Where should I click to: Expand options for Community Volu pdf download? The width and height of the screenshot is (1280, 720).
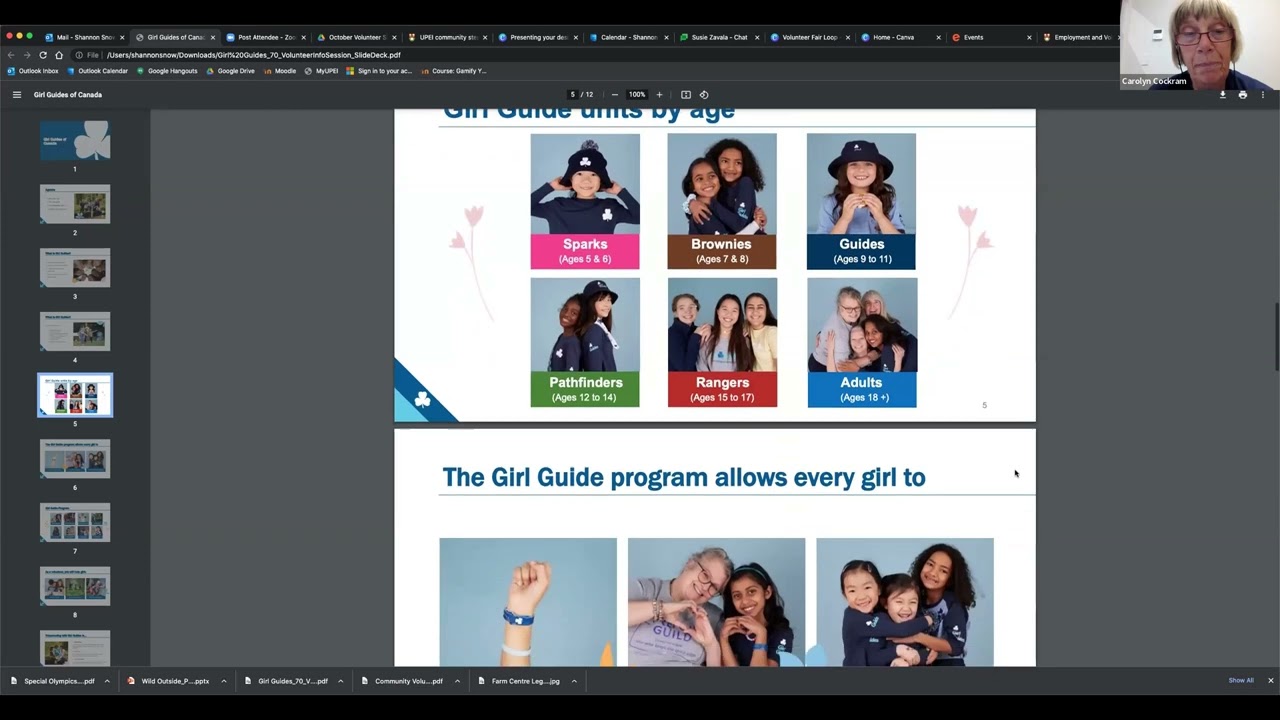[457, 681]
